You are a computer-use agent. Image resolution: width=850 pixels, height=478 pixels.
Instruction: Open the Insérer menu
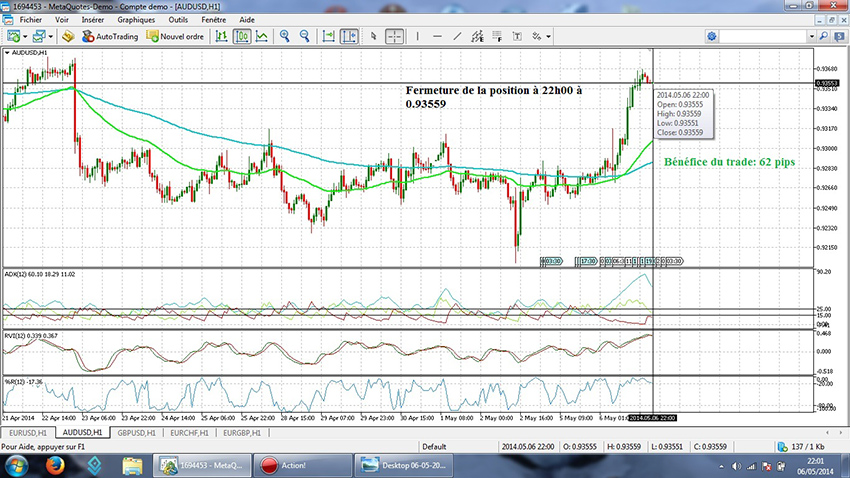[x=92, y=19]
